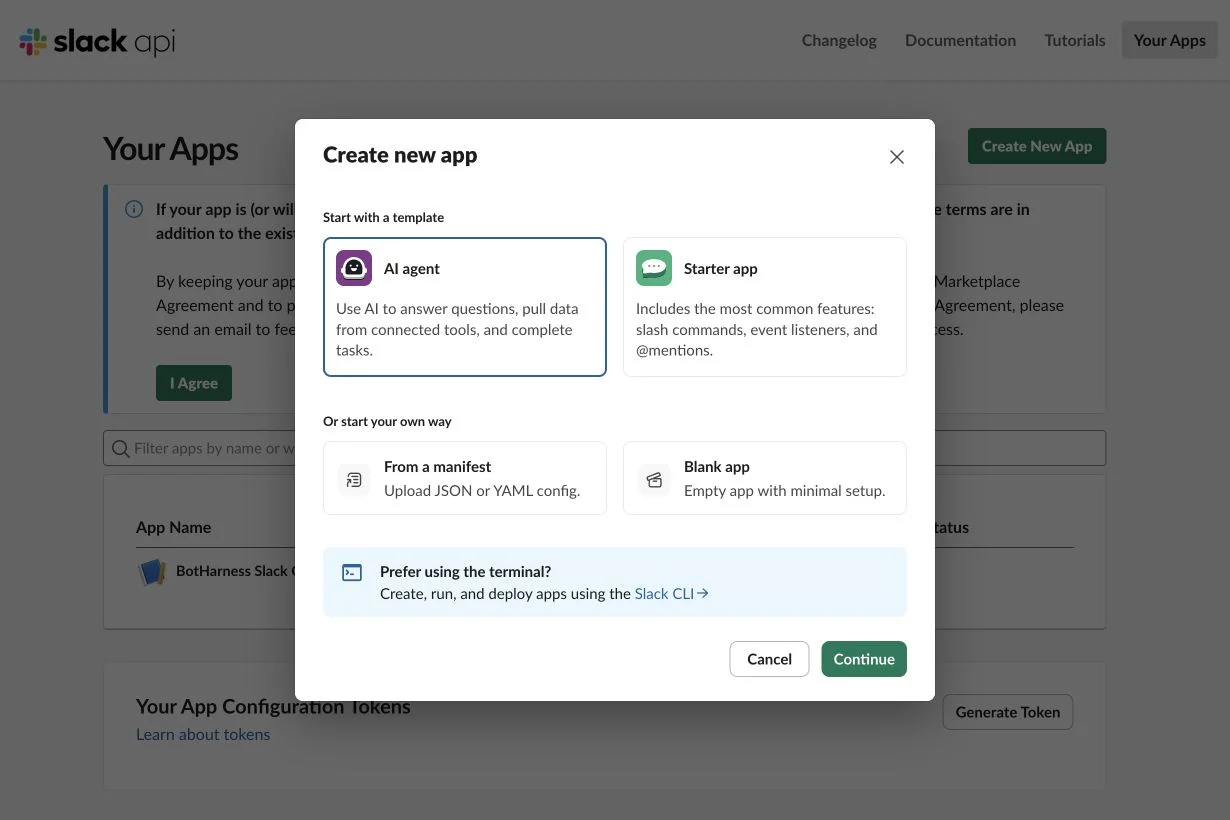This screenshot has width=1230, height=820.
Task: Open the Your Apps nav item
Action: (1170, 40)
